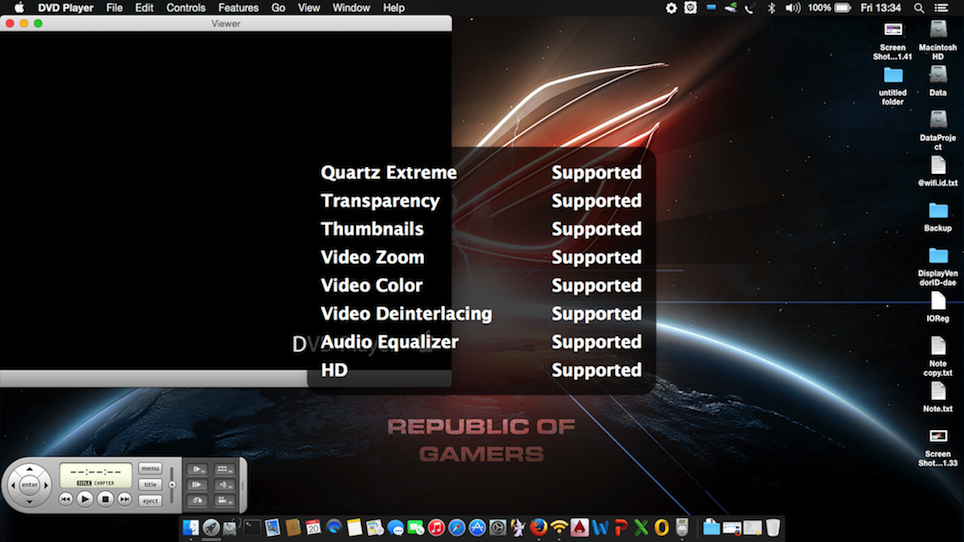Open the audio track dropdown in the drawer
The width and height of the screenshot is (964, 542).
[x=224, y=485]
